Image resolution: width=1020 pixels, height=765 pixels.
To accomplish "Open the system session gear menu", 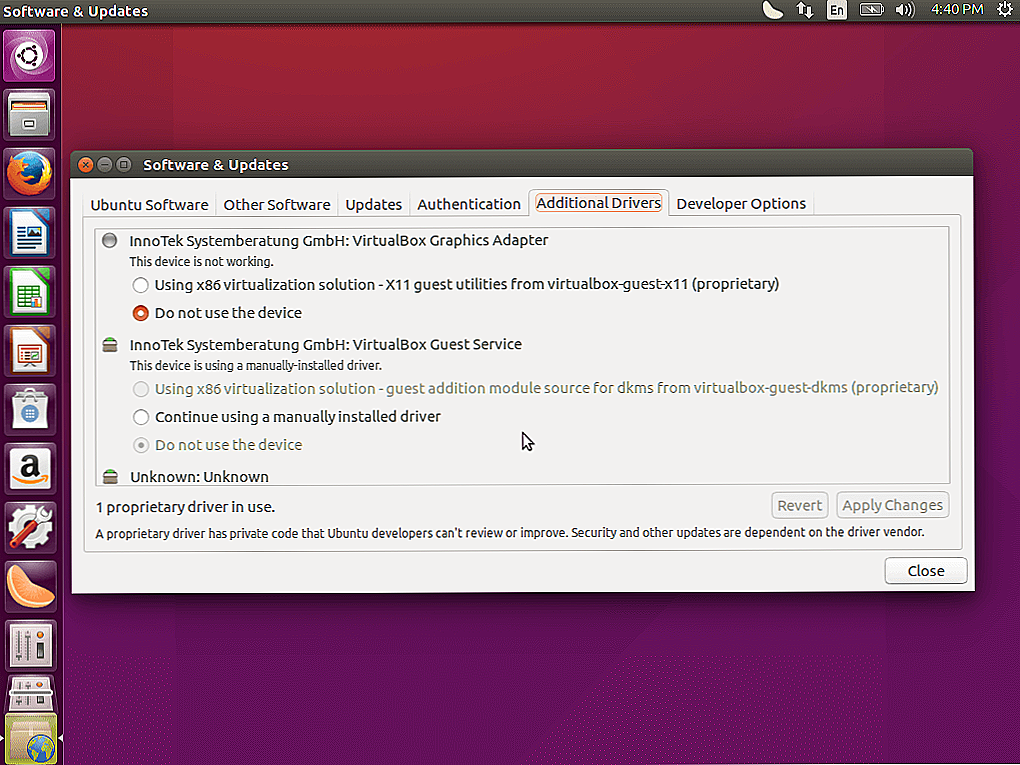I will (1005, 10).
